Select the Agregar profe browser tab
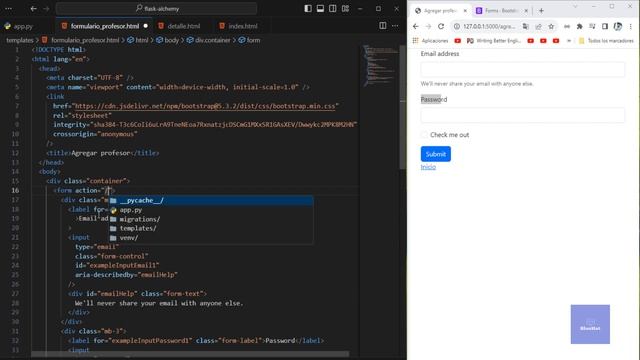Viewport: 640px width, 360px height. (x=440, y=11)
